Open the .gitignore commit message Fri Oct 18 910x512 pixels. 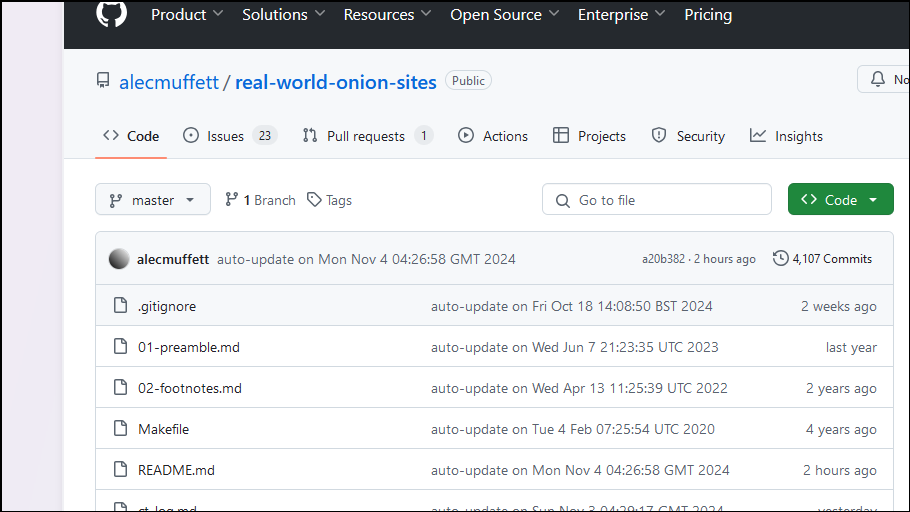point(572,306)
